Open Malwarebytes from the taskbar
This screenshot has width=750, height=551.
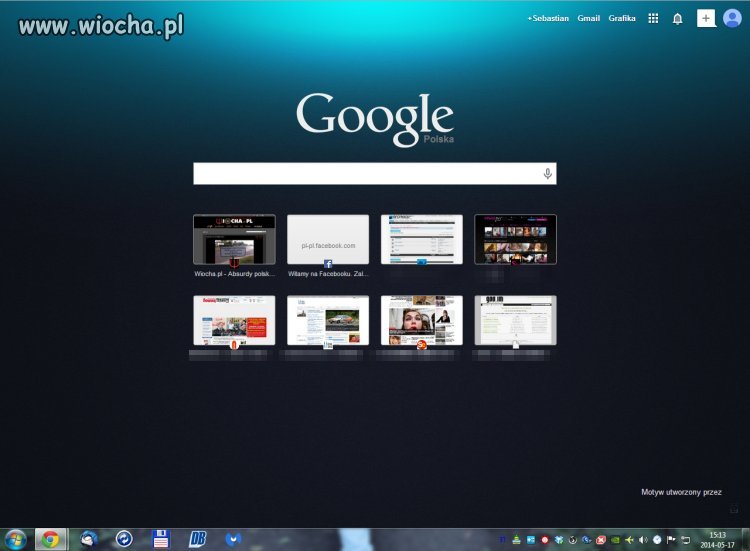tap(233, 540)
